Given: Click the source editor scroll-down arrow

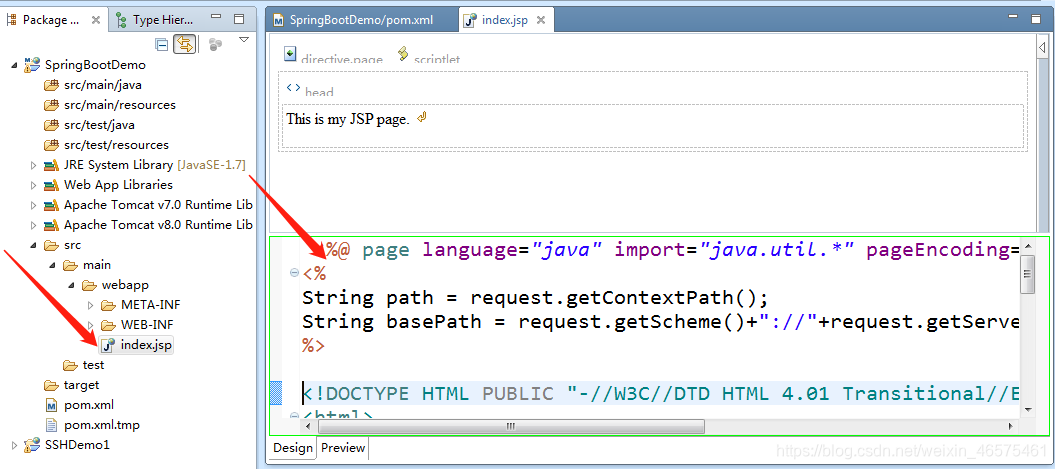Looking at the screenshot, I should [x=1027, y=409].
